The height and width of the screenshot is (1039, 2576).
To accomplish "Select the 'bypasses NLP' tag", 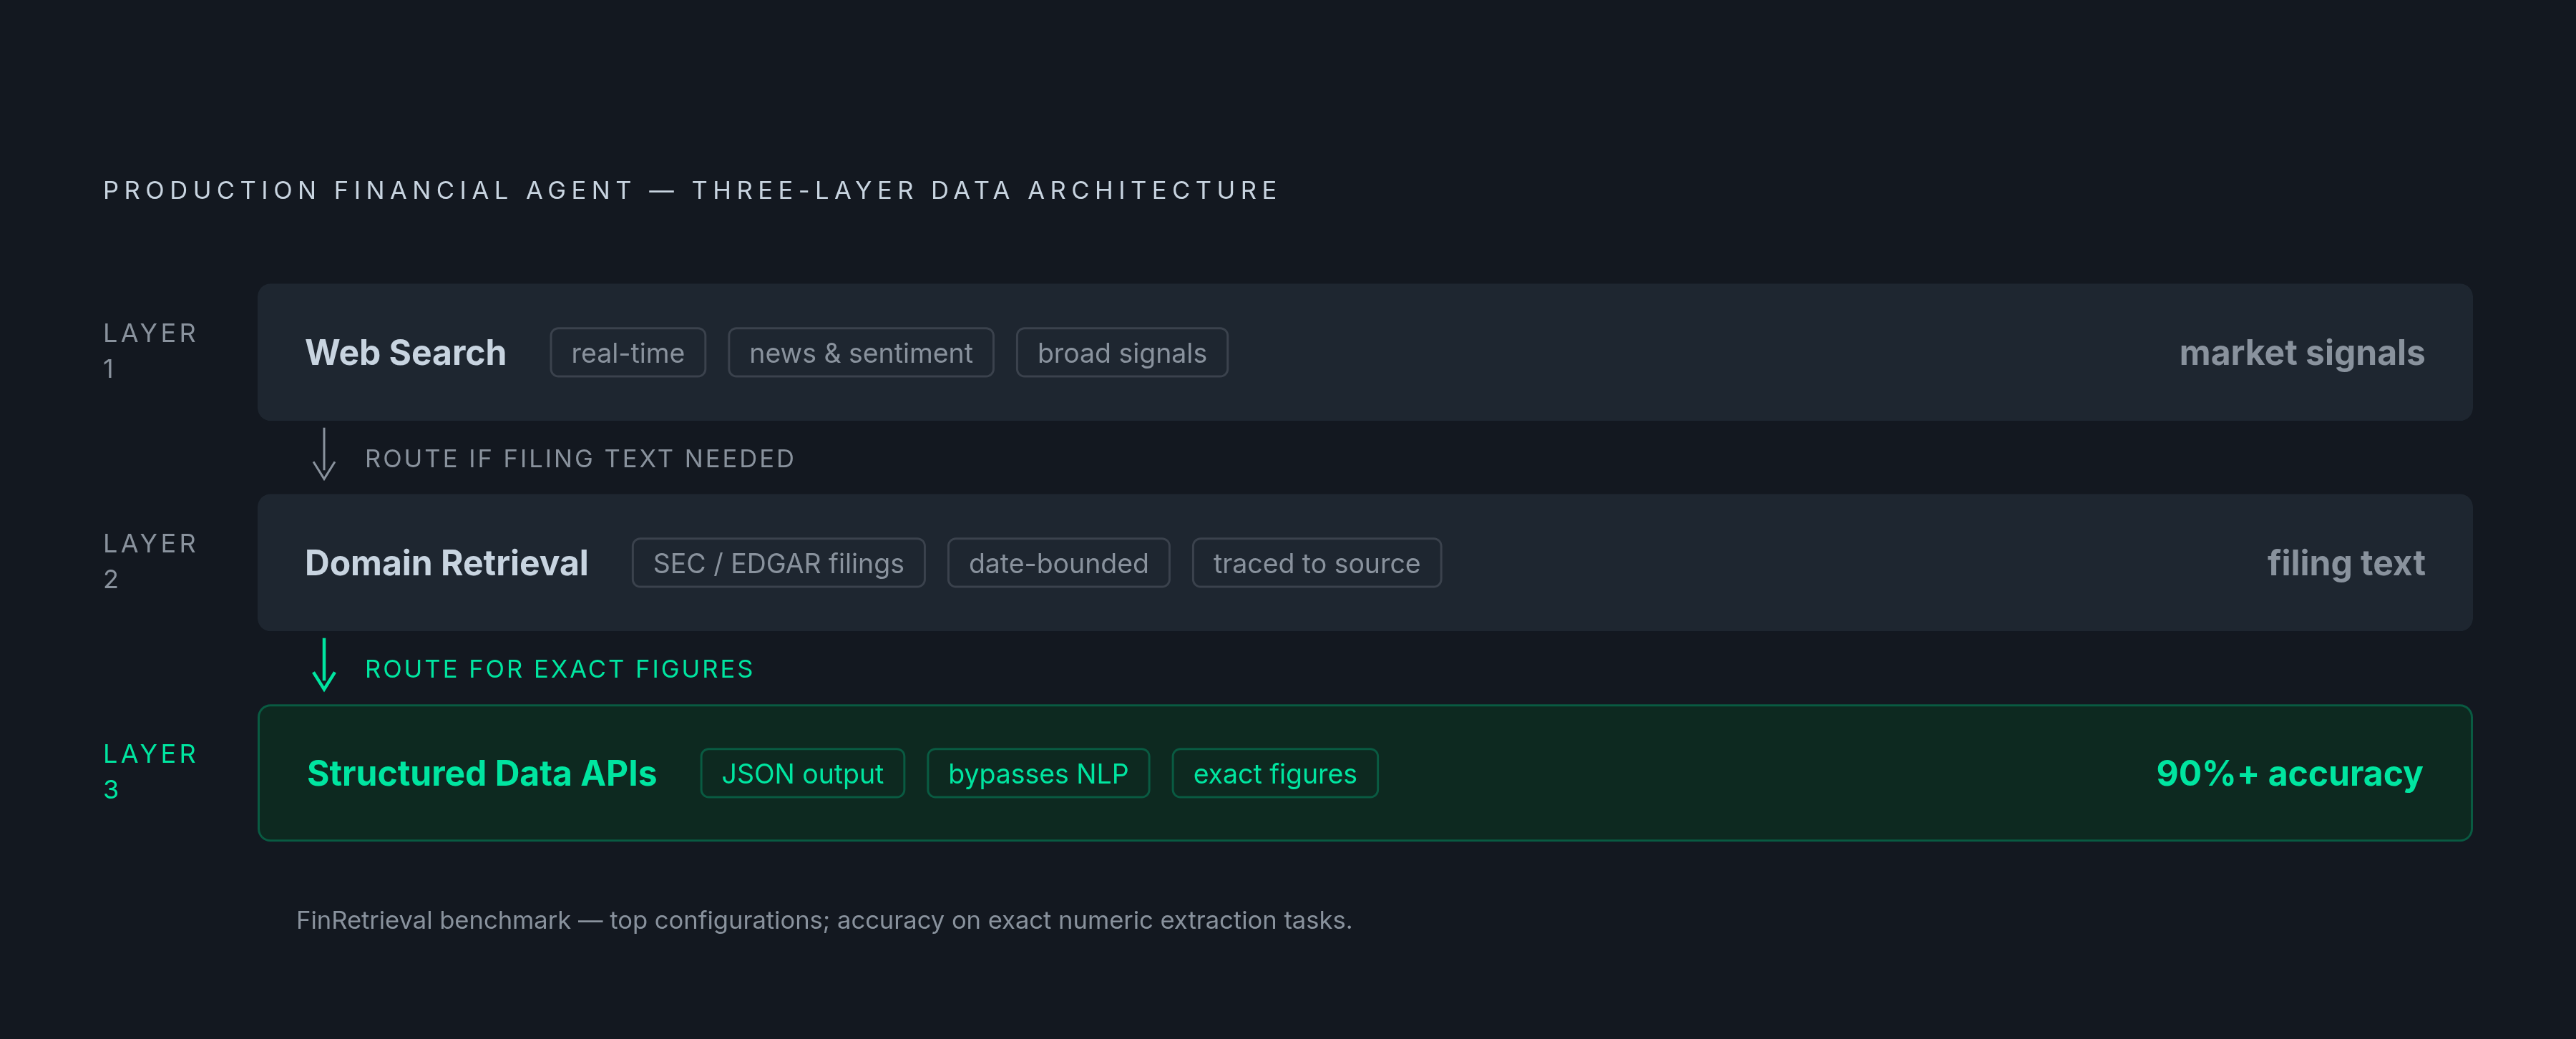I will [1038, 773].
